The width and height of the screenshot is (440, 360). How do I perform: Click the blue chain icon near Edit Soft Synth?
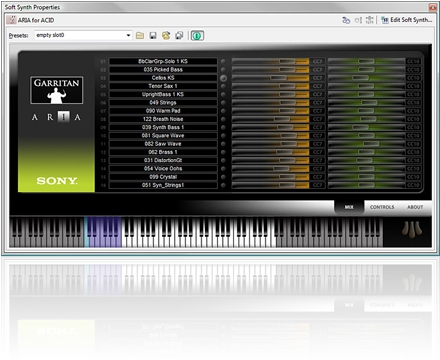click(346, 20)
